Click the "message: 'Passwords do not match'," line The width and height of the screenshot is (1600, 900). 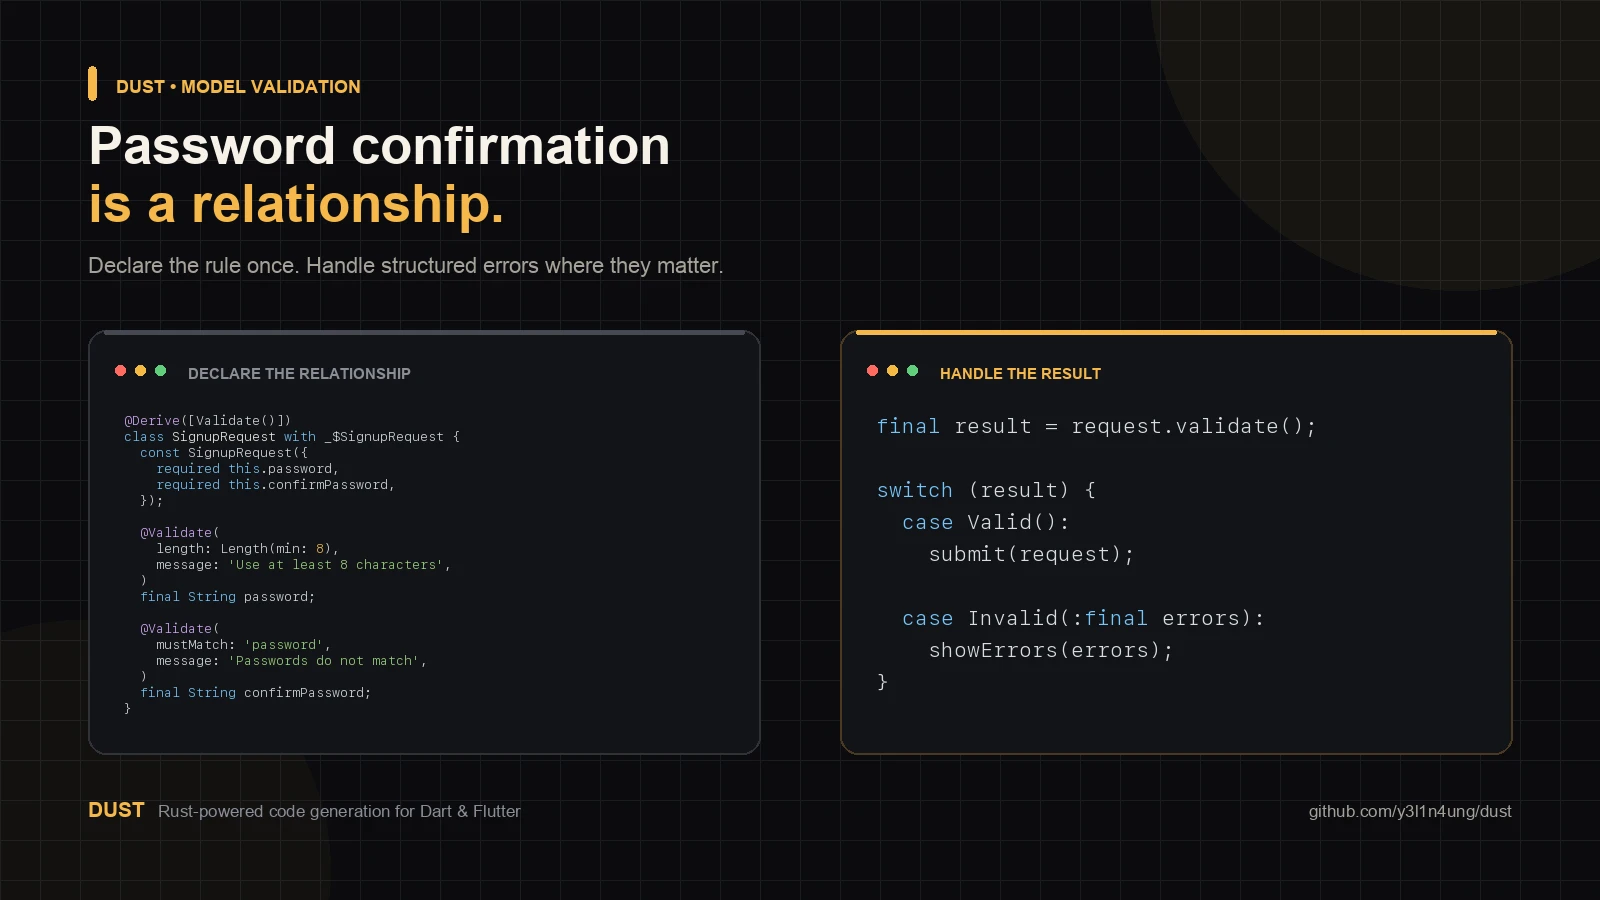(292, 661)
